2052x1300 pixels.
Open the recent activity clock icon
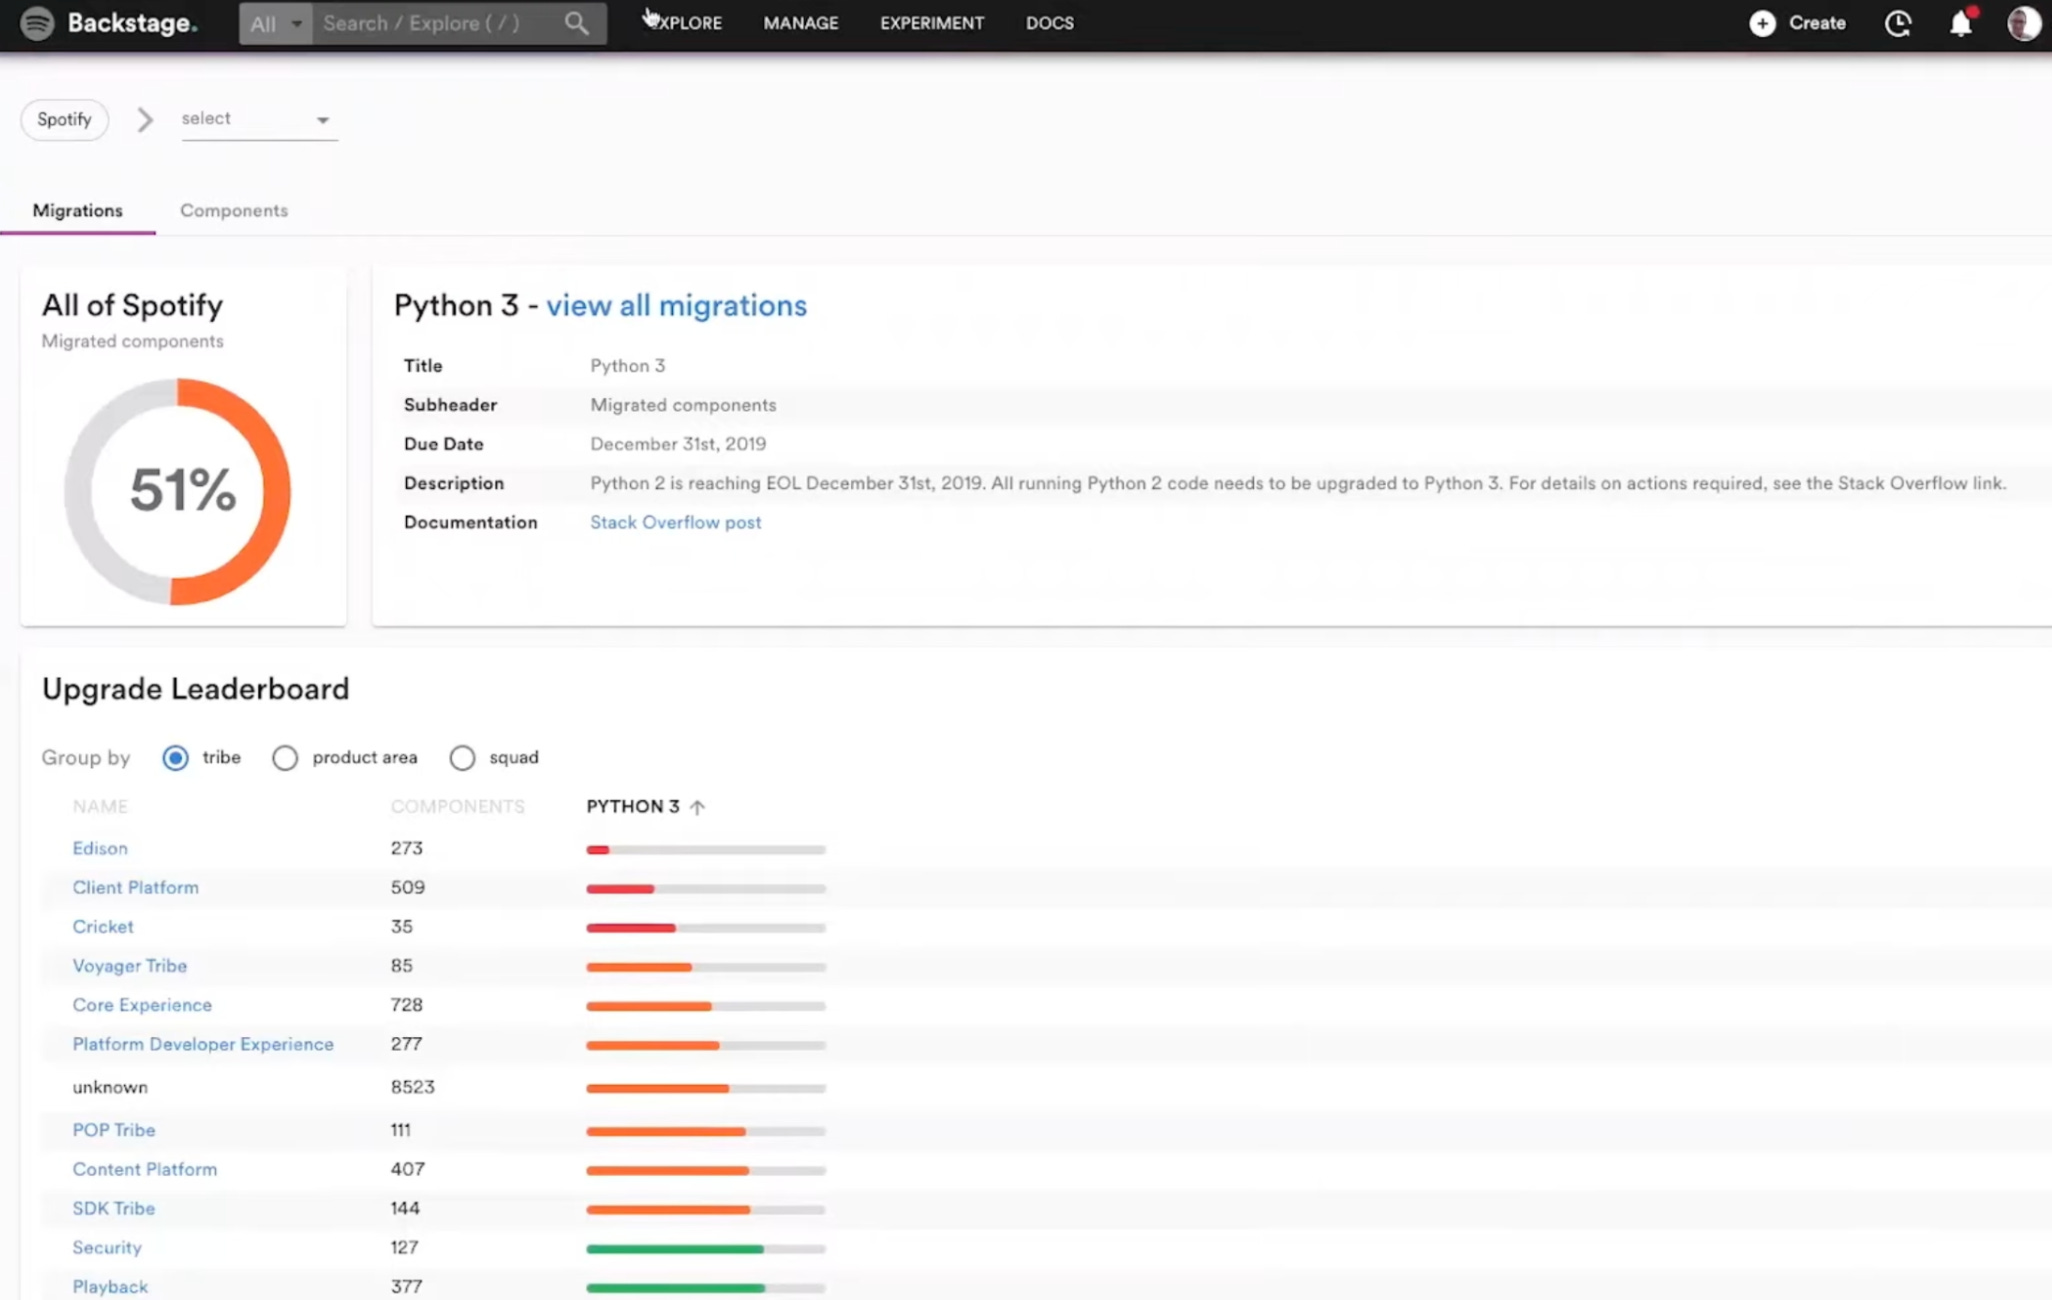coord(1898,23)
